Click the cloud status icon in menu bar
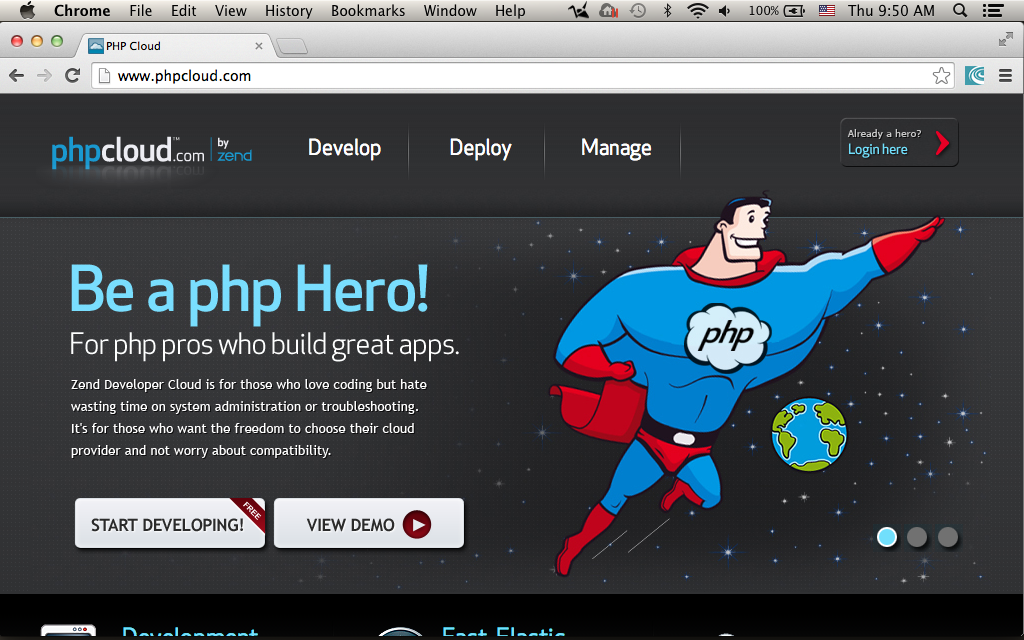This screenshot has height=640, width=1024. (x=609, y=10)
